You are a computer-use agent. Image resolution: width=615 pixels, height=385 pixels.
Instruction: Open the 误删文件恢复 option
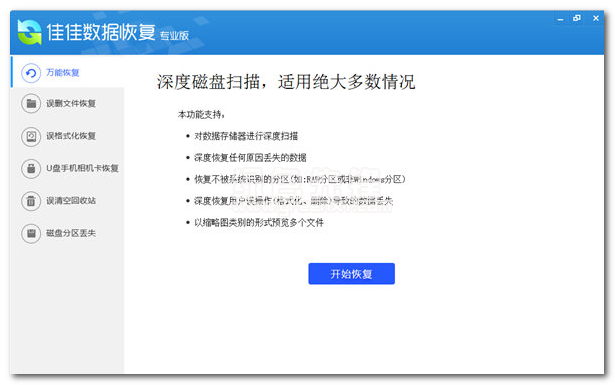(71, 104)
